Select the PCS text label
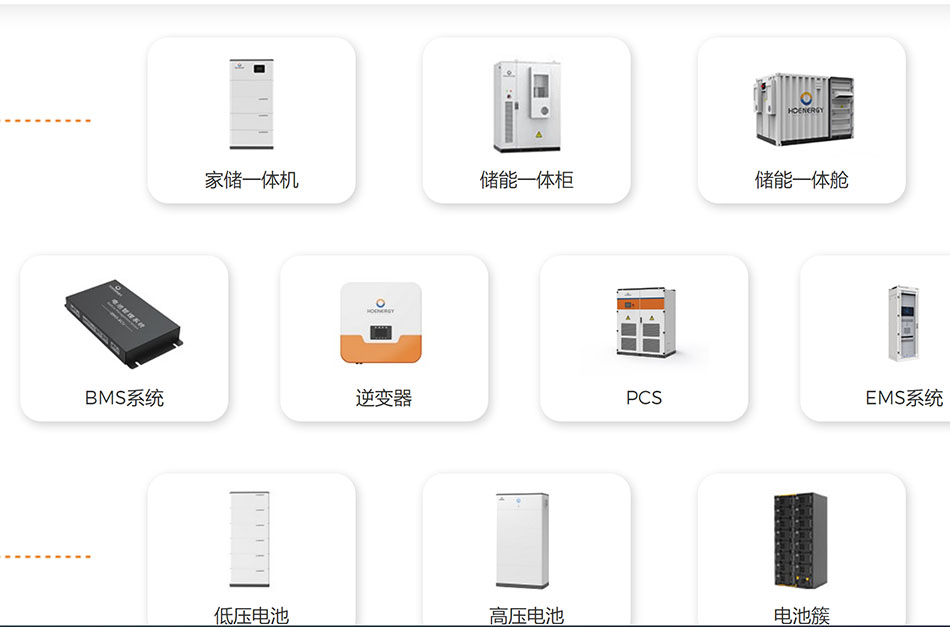 point(644,398)
